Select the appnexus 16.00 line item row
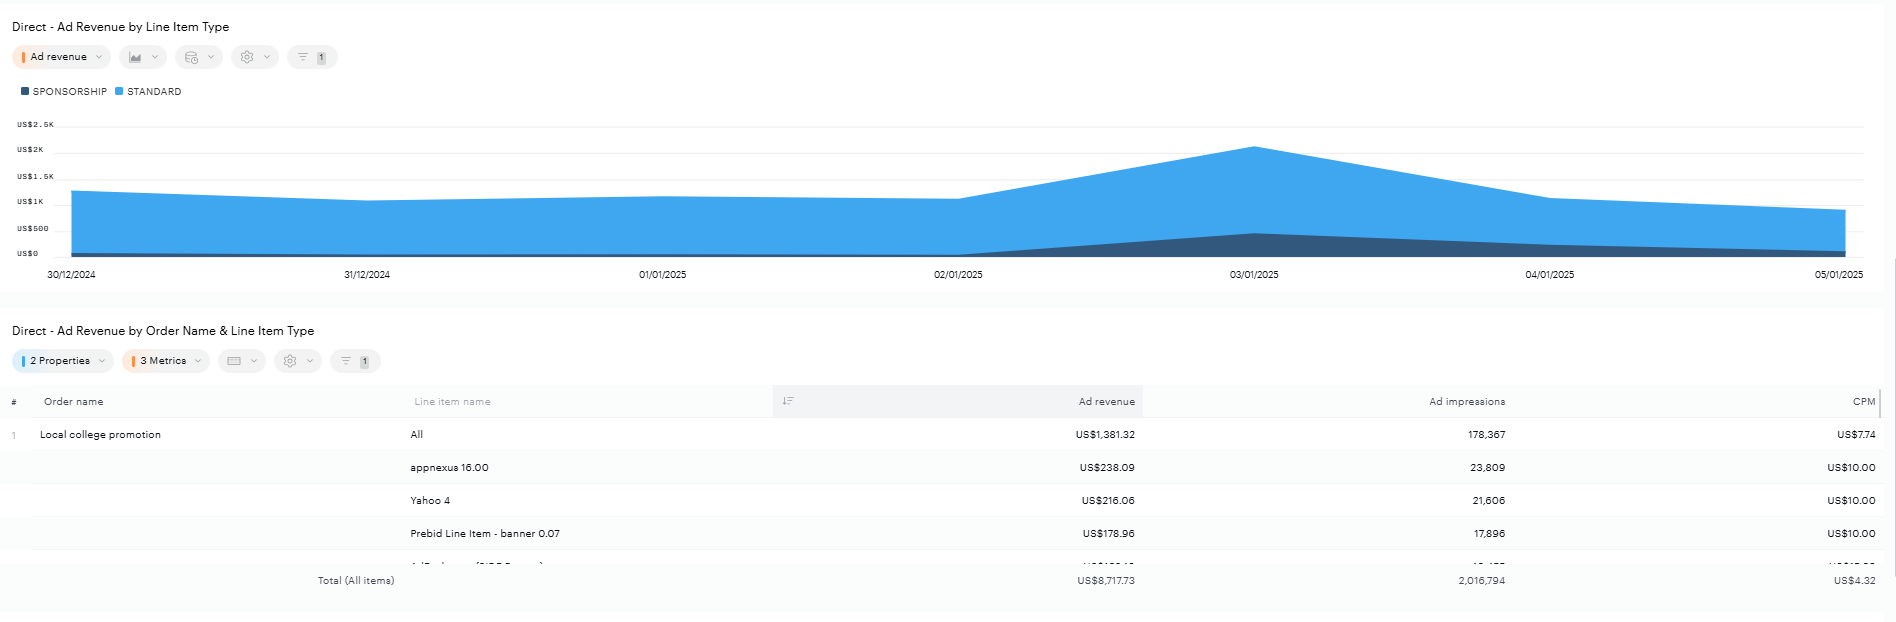Screen dimensions: 1896x622 (449, 468)
